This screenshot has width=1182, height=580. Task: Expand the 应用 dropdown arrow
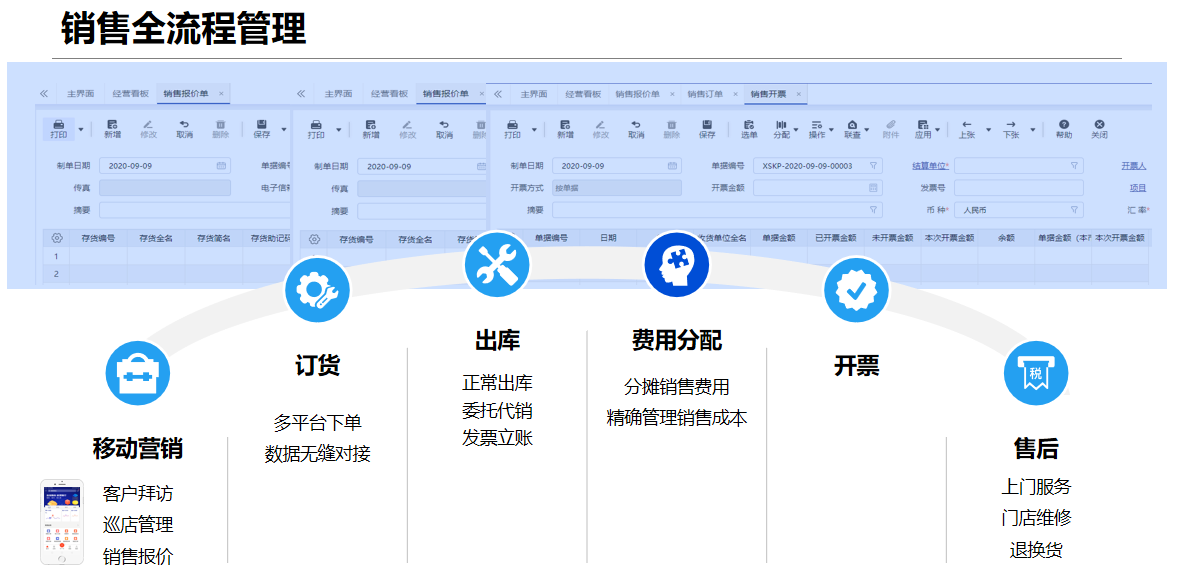pyautogui.click(x=938, y=130)
